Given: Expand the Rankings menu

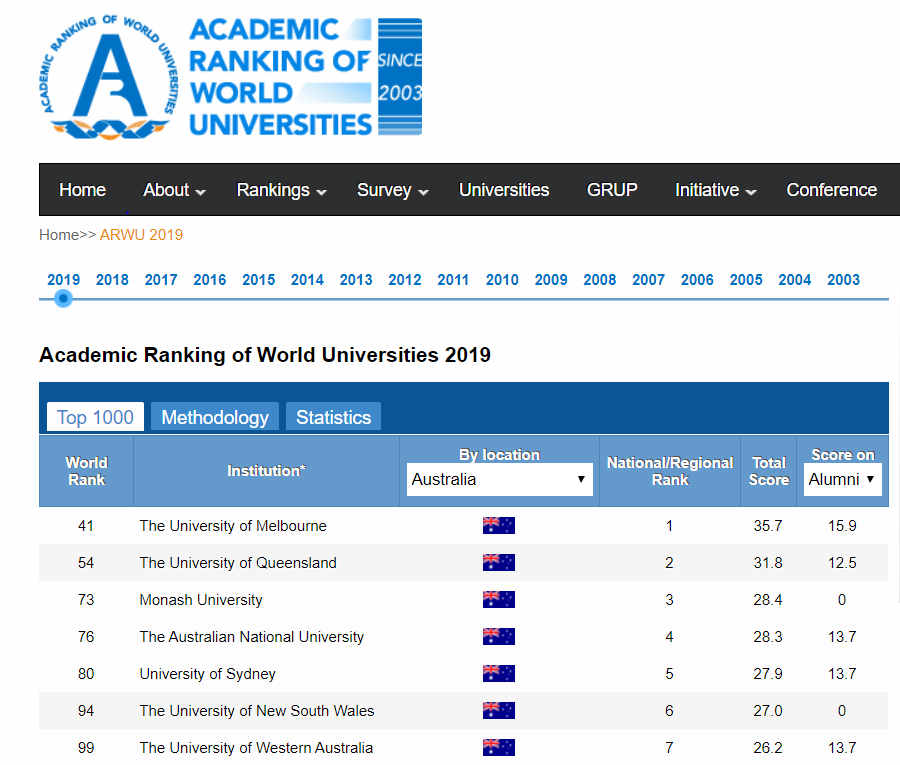Looking at the screenshot, I should 282,190.
